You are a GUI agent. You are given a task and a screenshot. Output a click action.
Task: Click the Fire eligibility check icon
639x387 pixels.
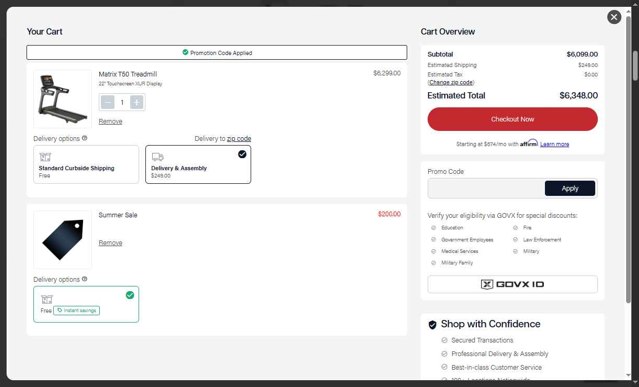516,228
